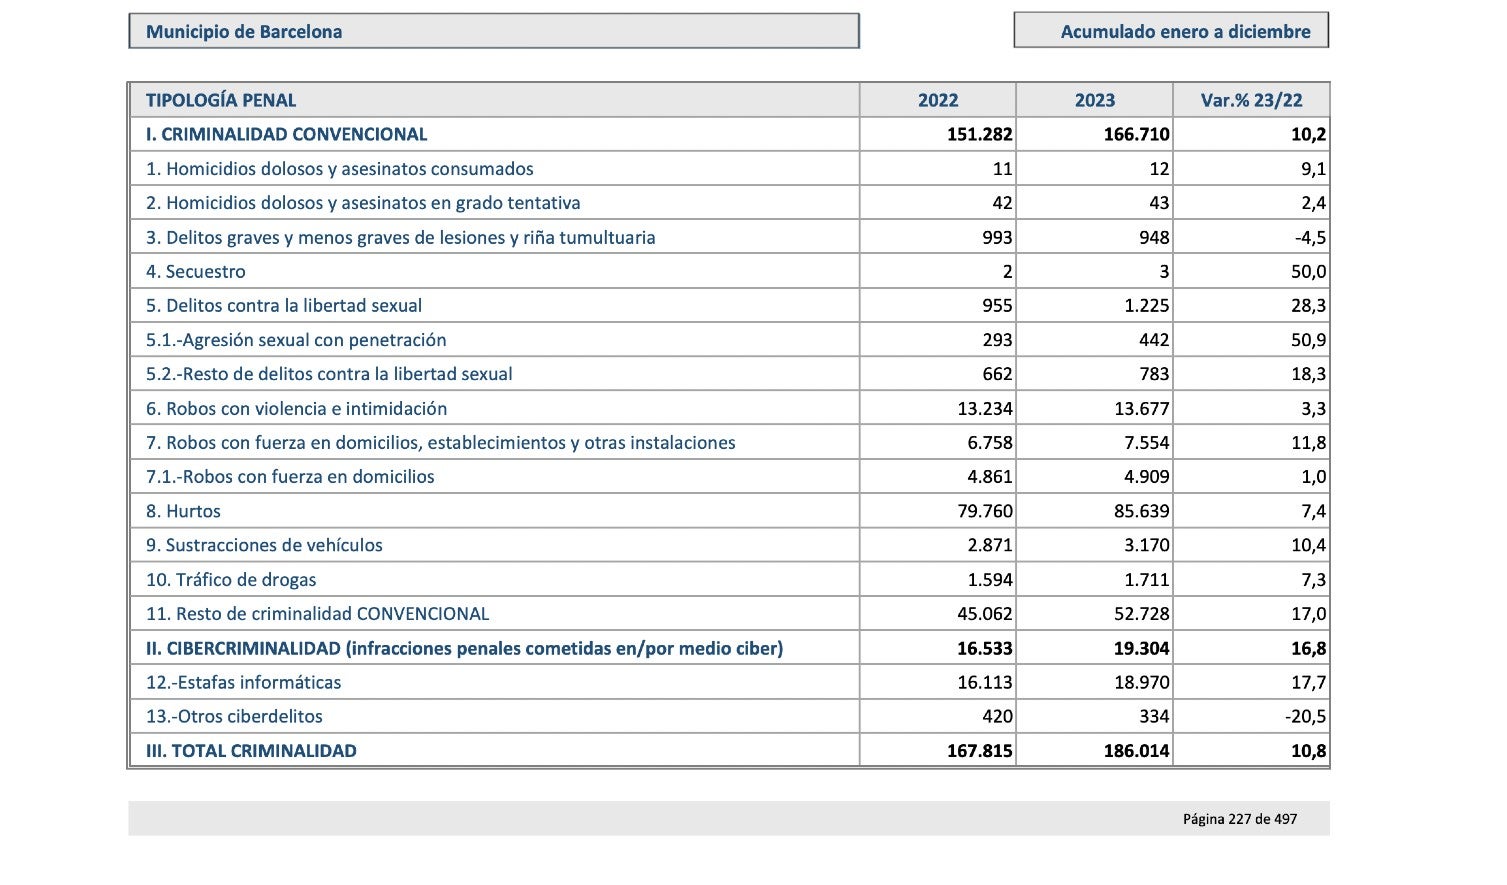Click '11. Resto de criminalidad CONVENCIONAL'
Viewport: 1507px width, 885px height.
coord(318,614)
